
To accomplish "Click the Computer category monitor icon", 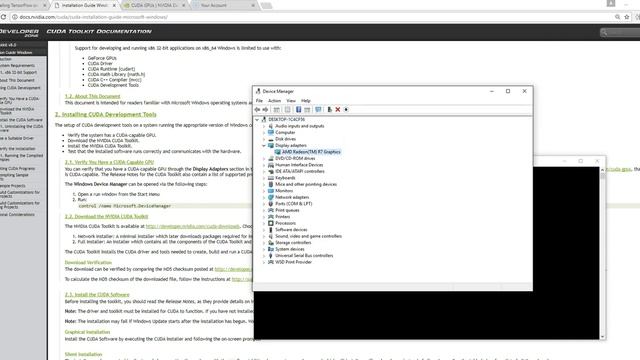I will [271, 133].
